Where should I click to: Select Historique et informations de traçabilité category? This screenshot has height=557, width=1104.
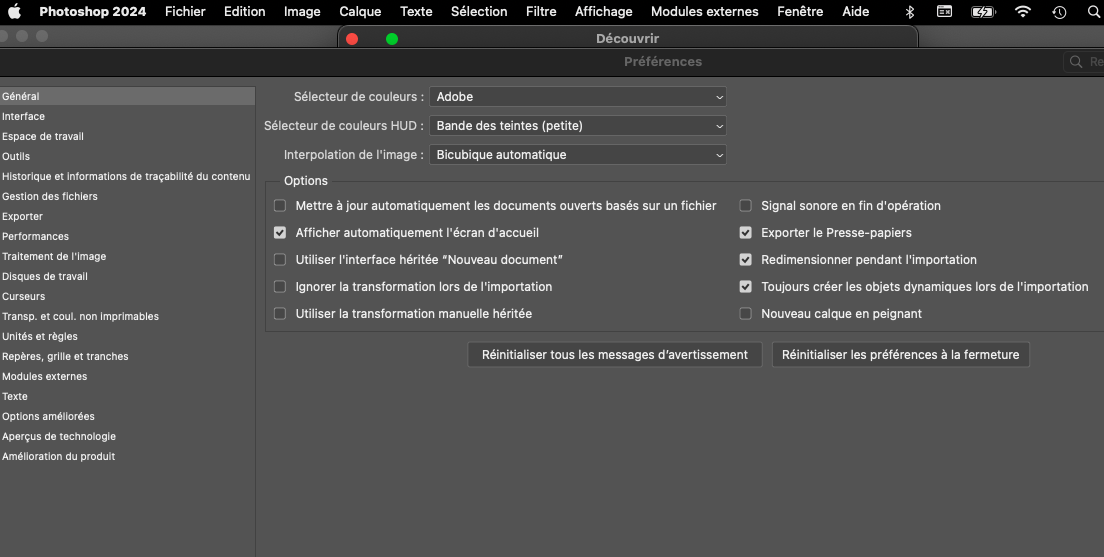pos(127,177)
